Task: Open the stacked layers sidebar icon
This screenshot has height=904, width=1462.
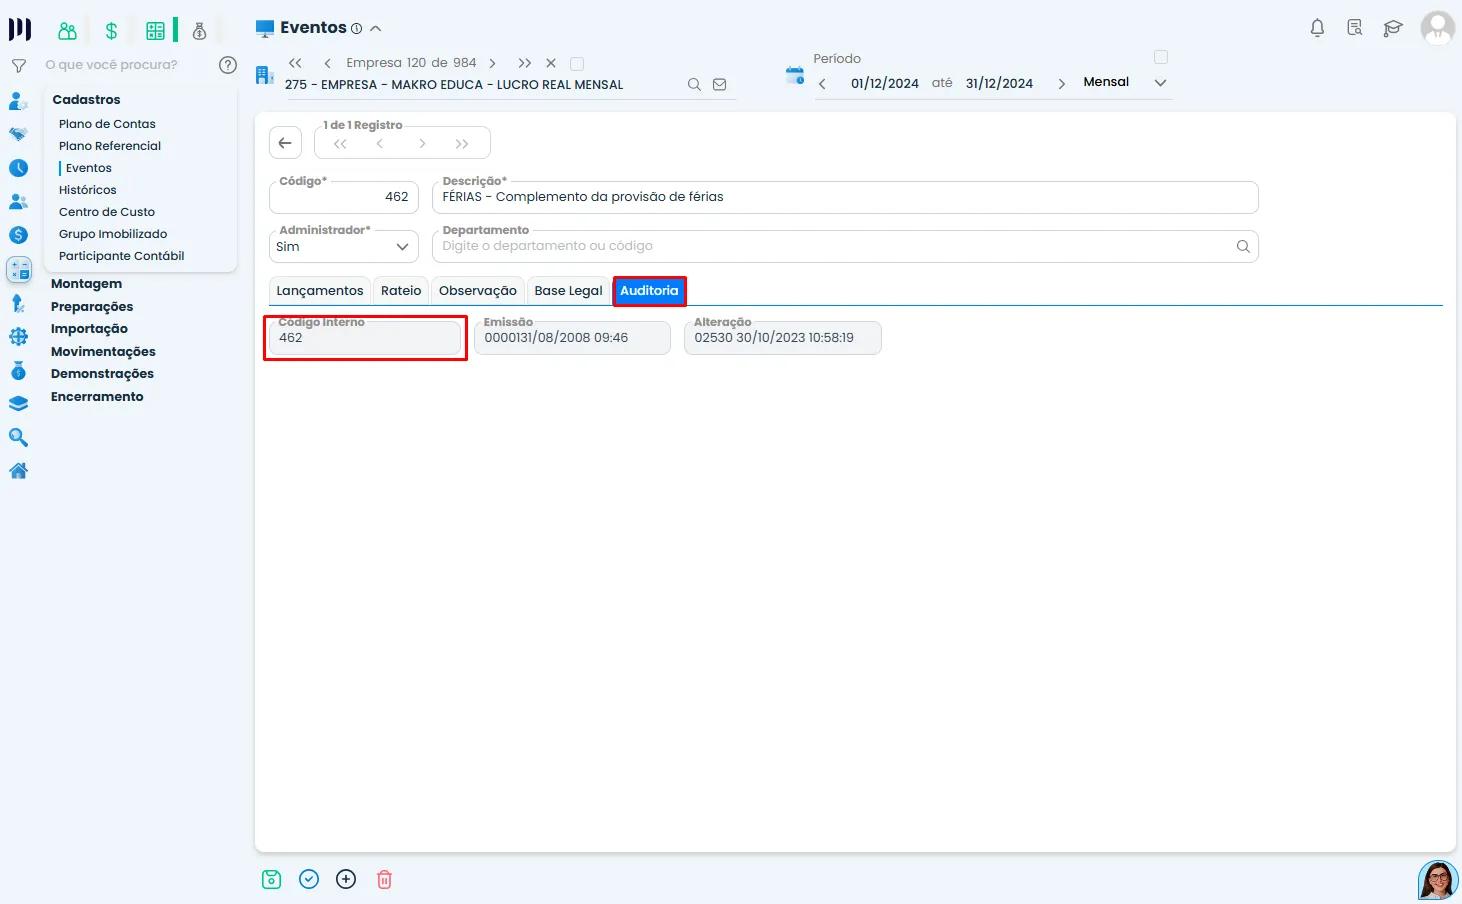Action: [18, 404]
